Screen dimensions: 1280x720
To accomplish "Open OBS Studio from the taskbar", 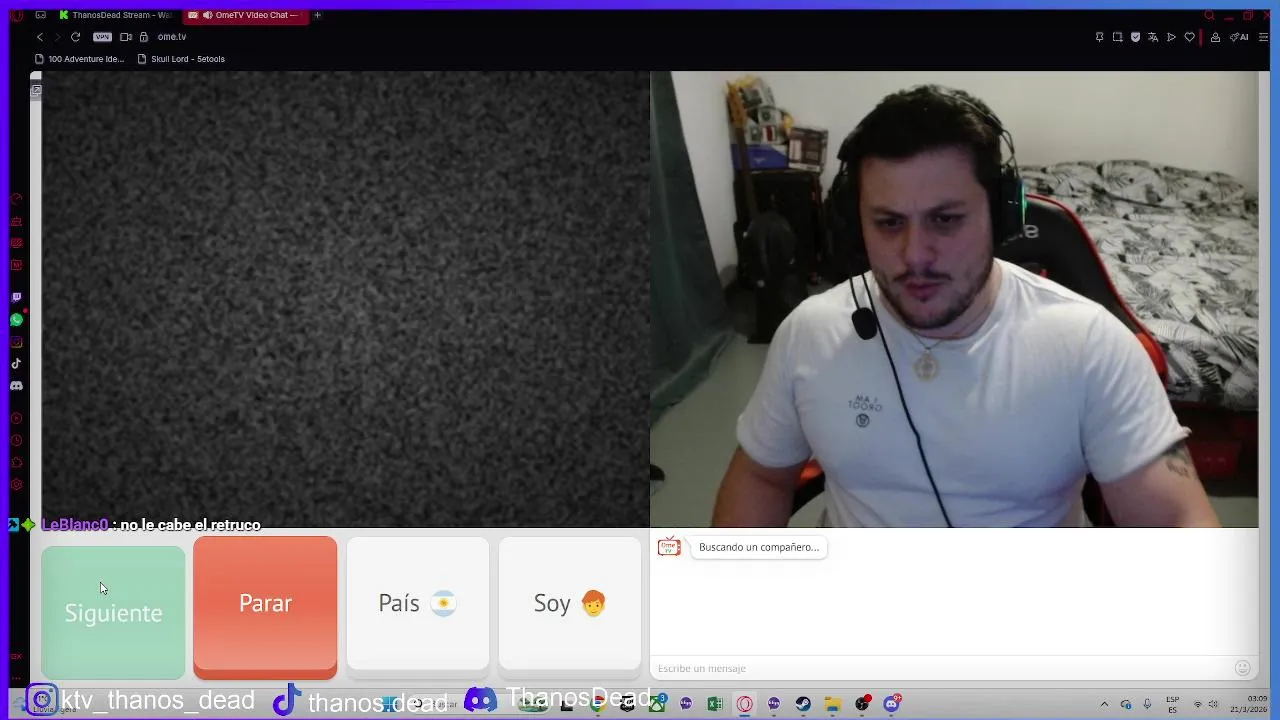I will 861,704.
